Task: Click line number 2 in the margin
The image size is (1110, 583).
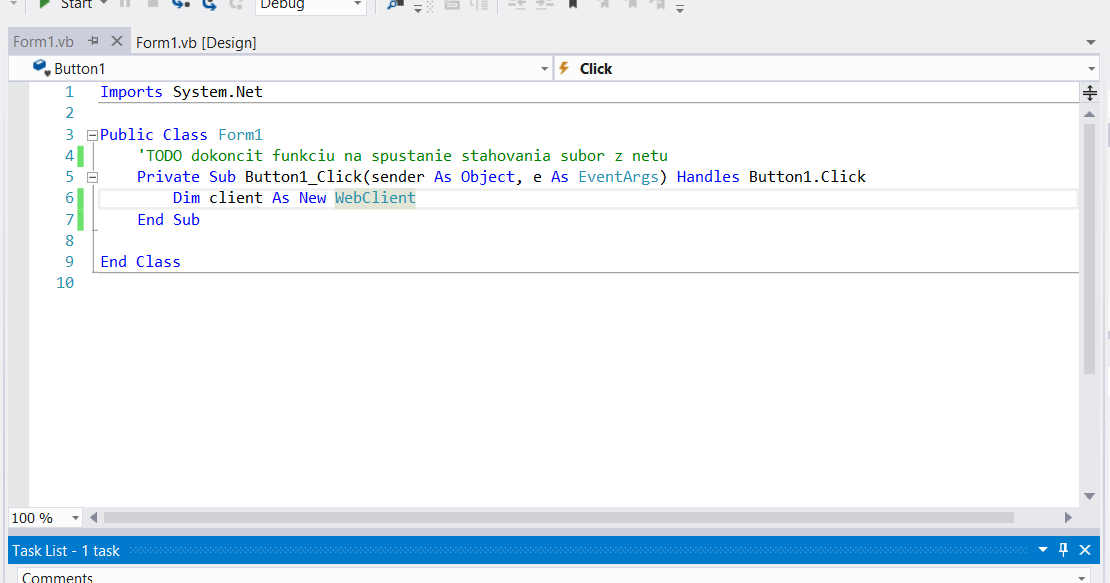Action: tap(69, 113)
